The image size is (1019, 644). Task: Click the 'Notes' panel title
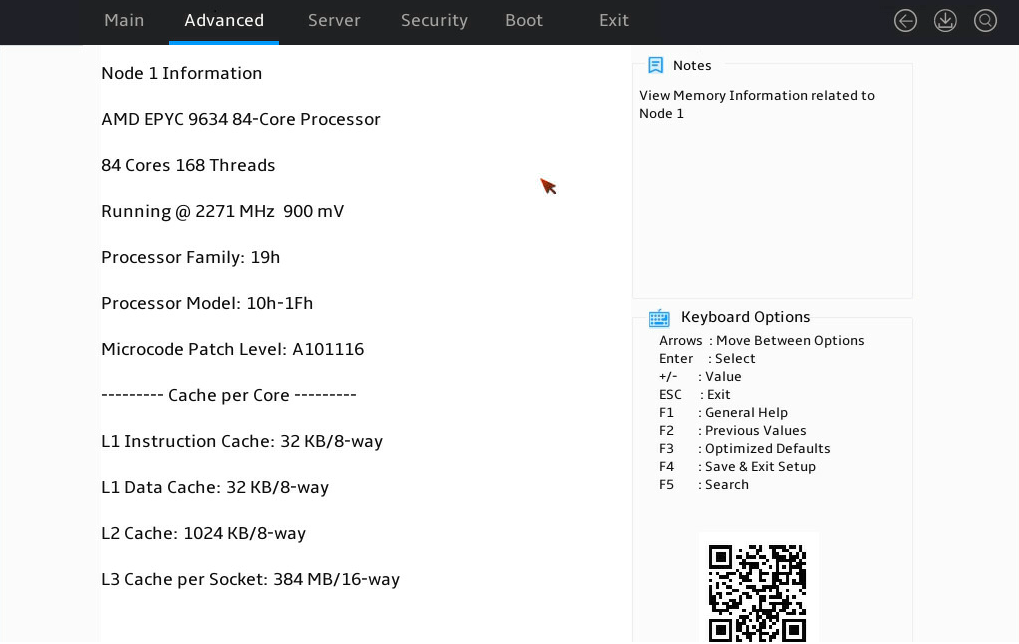(x=692, y=66)
